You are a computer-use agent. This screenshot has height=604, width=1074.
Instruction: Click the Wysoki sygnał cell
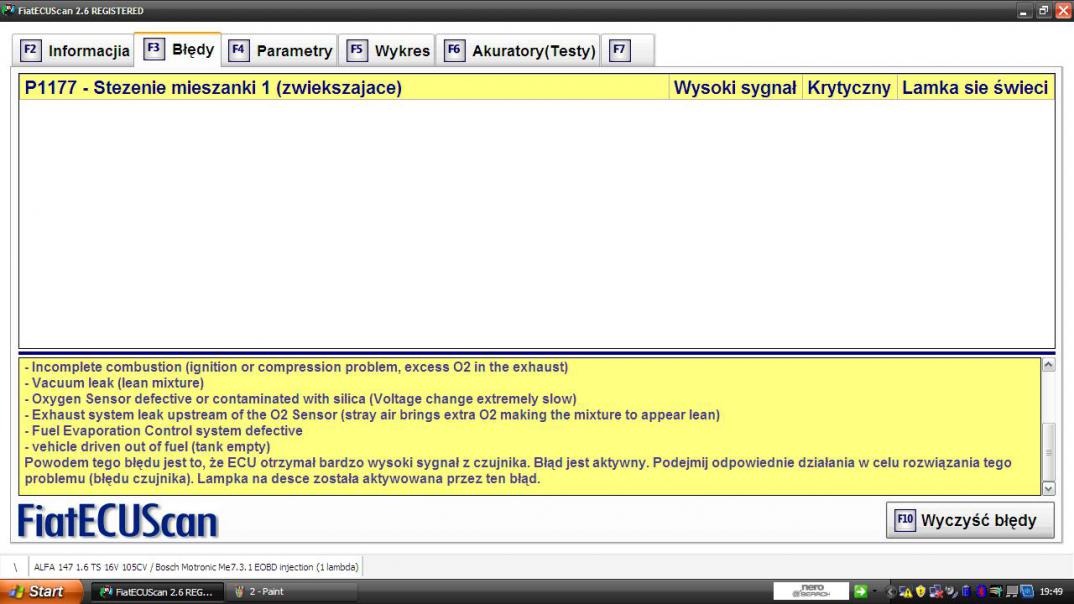tap(735, 88)
